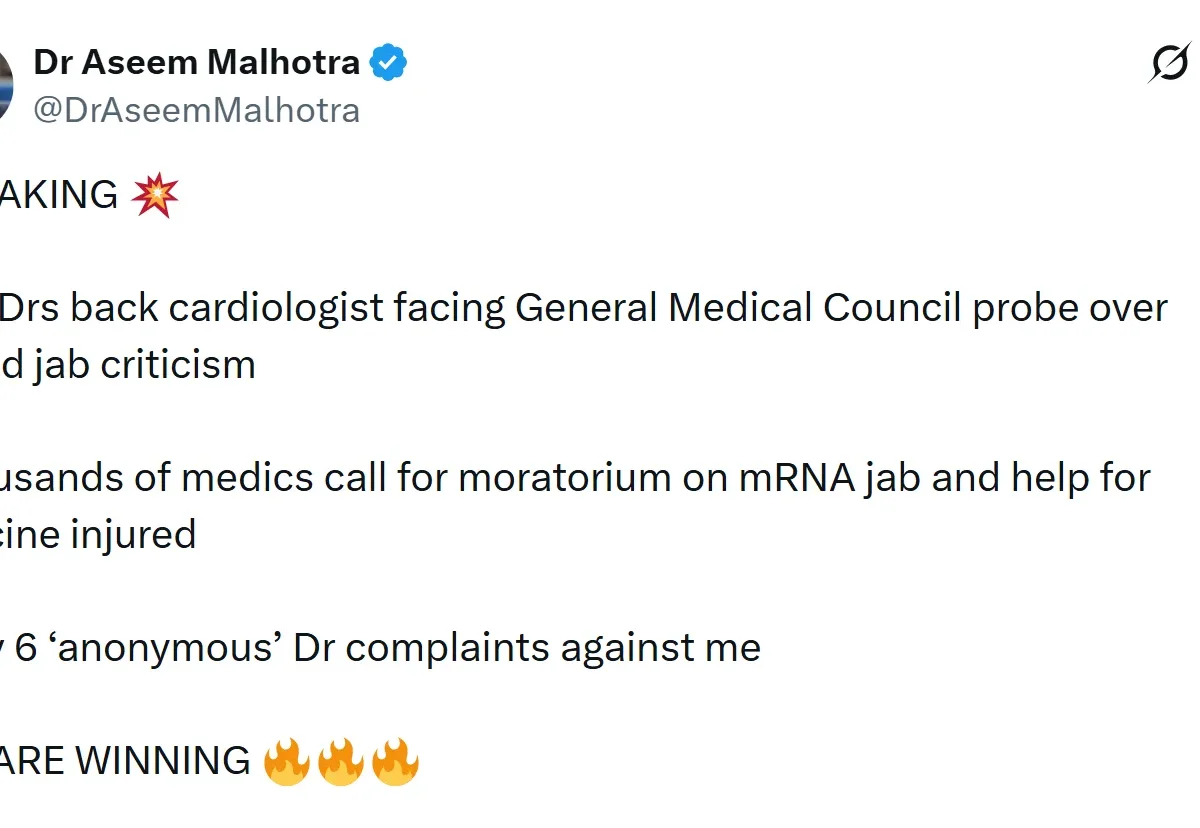Viewport: 1200px width, 828px height.
Task: Open the Grok icon at top right
Action: (1170, 64)
